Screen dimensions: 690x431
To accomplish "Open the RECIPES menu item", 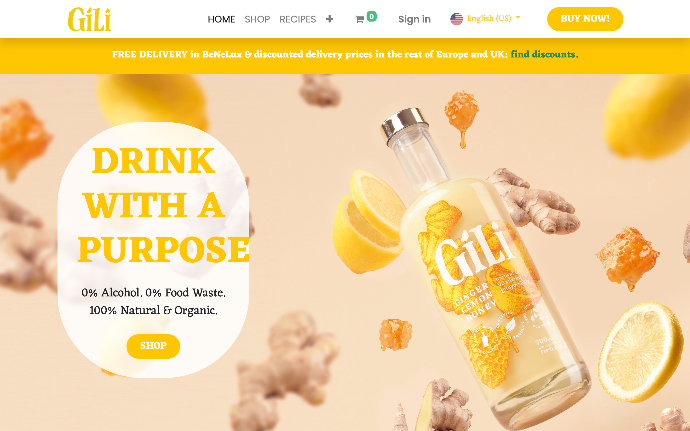I will 297,19.
